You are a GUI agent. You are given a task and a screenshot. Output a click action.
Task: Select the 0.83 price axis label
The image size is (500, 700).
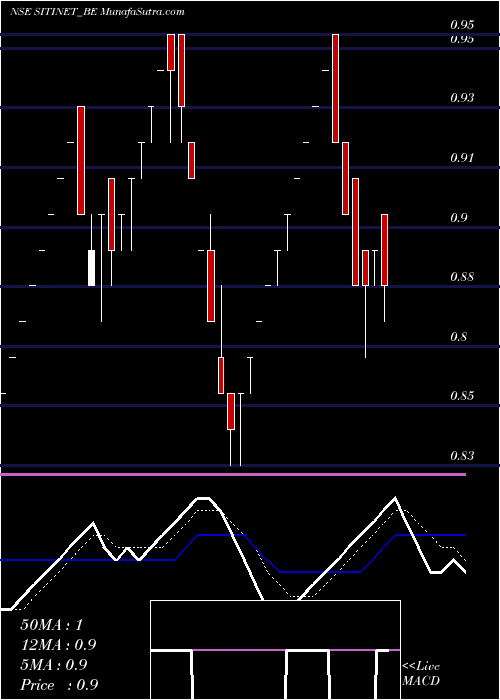point(462,456)
